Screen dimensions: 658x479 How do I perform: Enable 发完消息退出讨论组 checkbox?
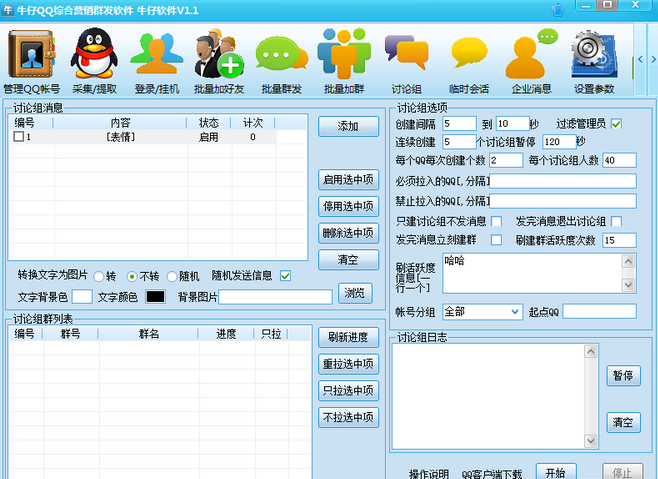(616, 221)
